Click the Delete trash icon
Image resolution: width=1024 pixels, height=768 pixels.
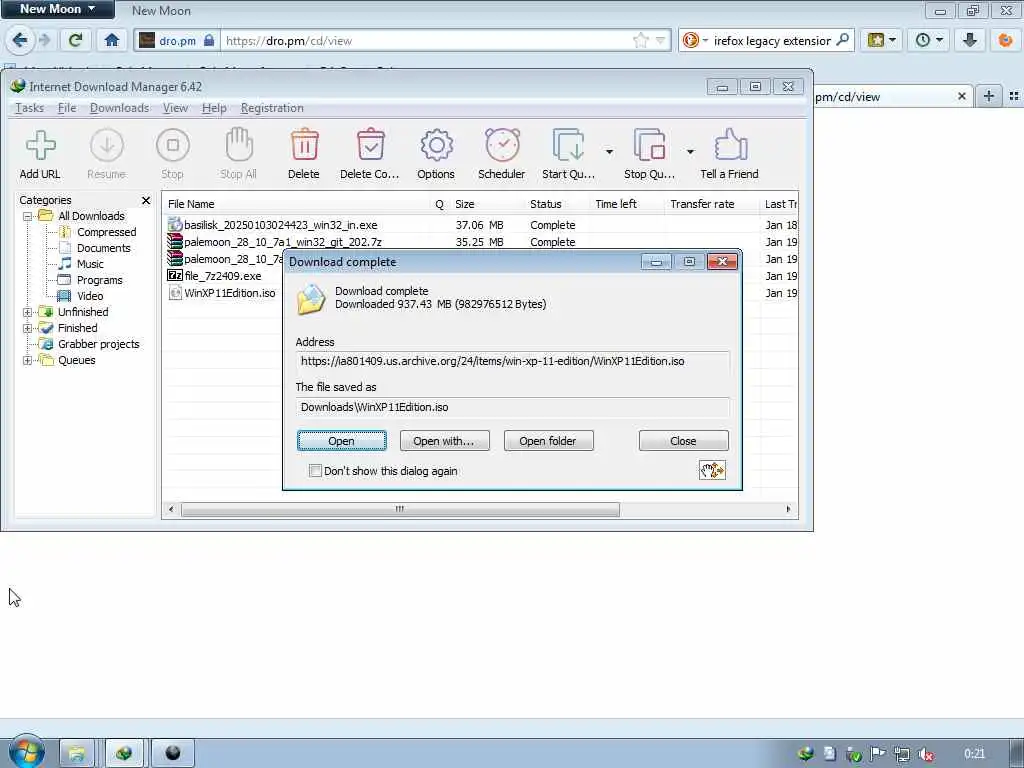point(304,144)
